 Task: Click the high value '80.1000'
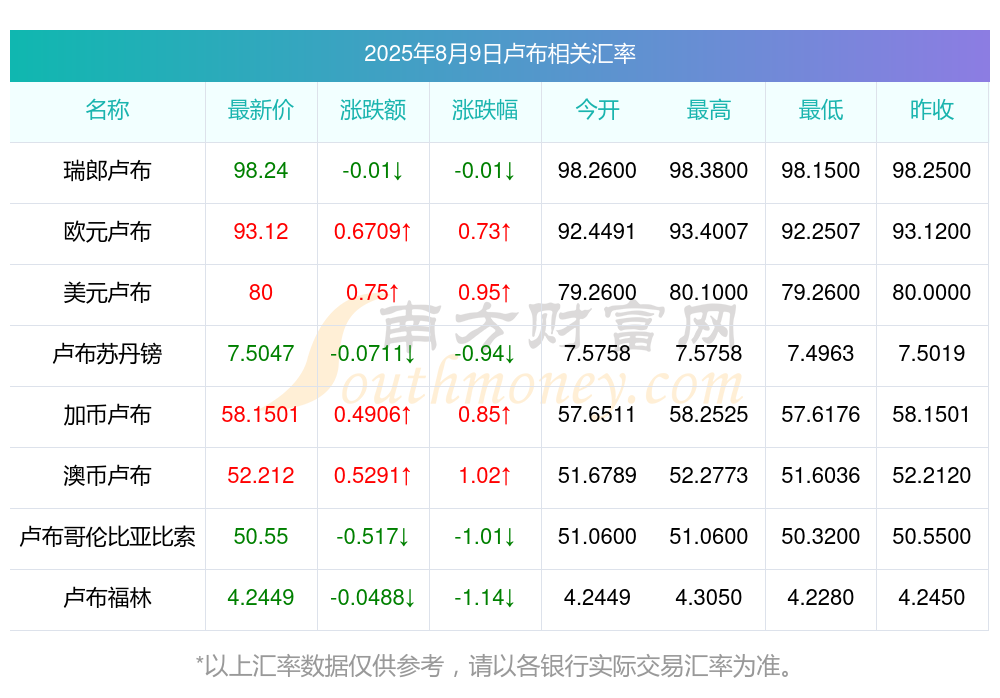(708, 292)
